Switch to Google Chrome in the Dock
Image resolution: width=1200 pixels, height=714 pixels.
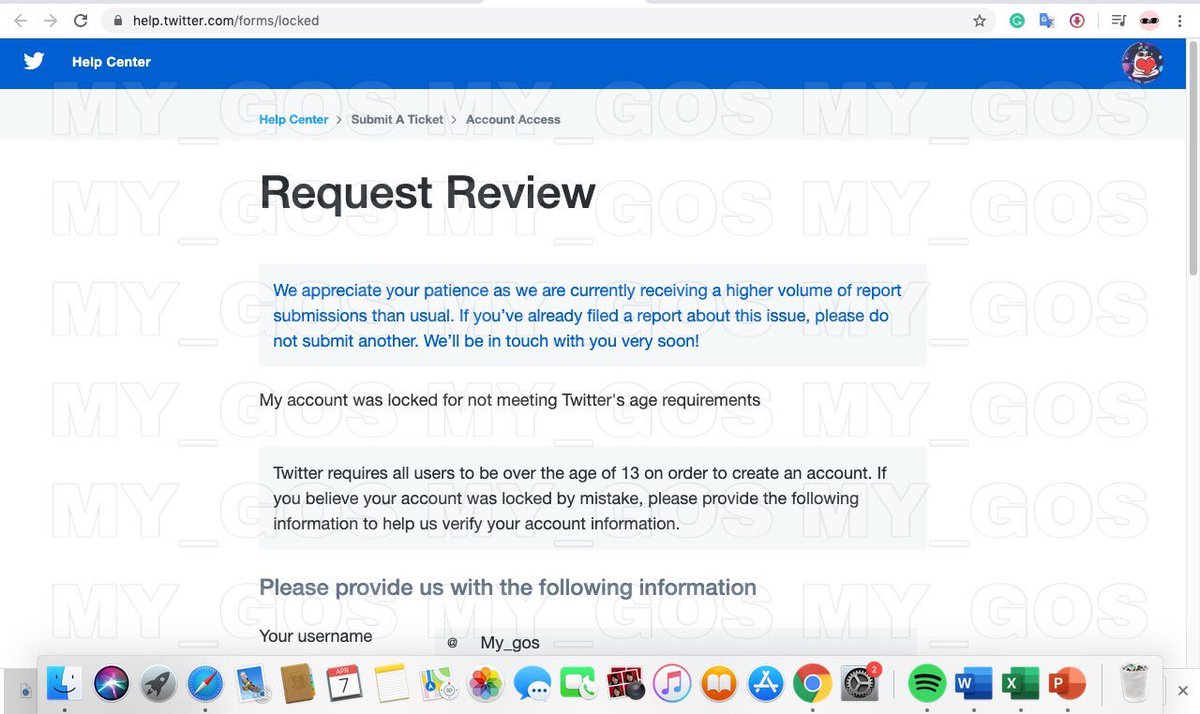click(x=812, y=684)
